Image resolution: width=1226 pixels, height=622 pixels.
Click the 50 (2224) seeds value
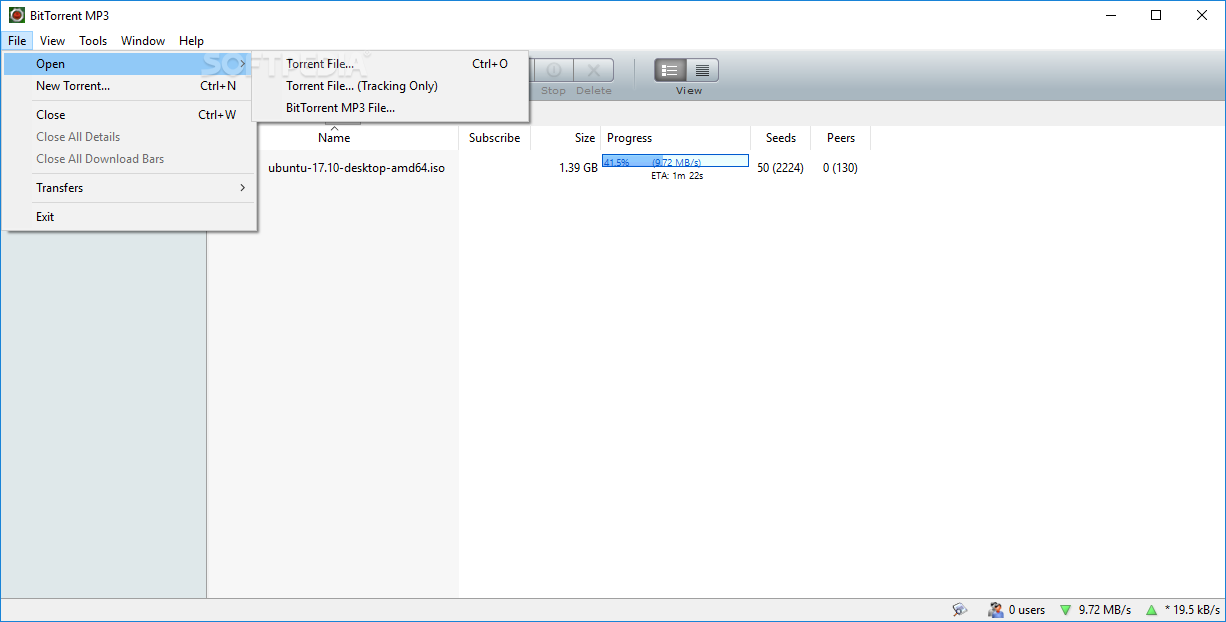click(x=780, y=168)
